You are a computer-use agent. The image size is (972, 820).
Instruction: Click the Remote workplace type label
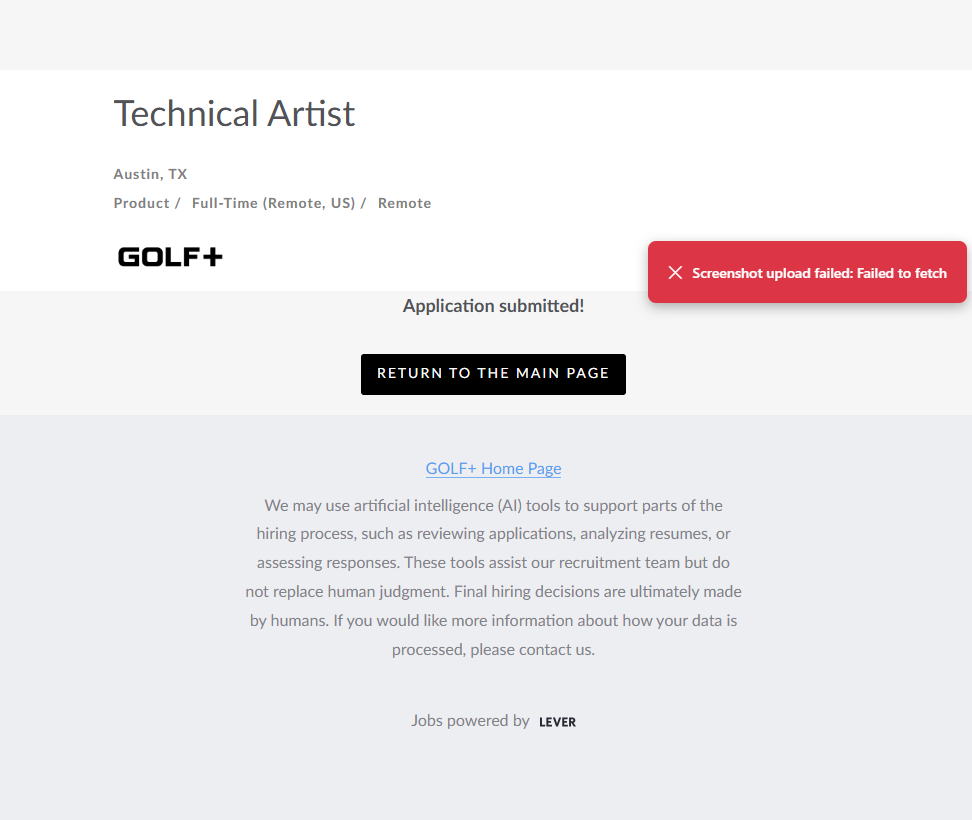point(404,203)
